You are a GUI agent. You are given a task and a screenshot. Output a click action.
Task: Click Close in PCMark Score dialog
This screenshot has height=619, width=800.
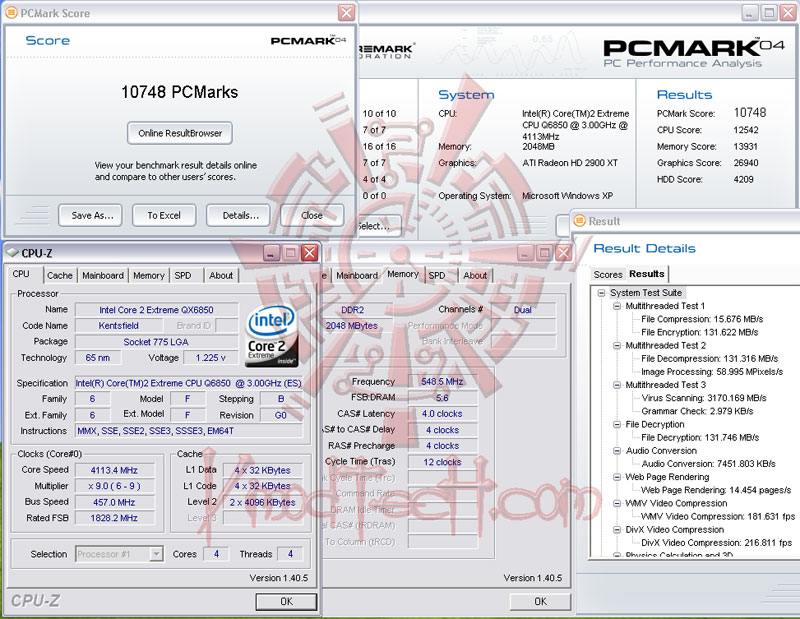point(312,215)
